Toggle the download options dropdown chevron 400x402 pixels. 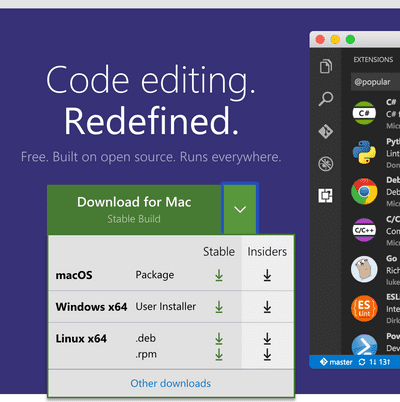(240, 209)
